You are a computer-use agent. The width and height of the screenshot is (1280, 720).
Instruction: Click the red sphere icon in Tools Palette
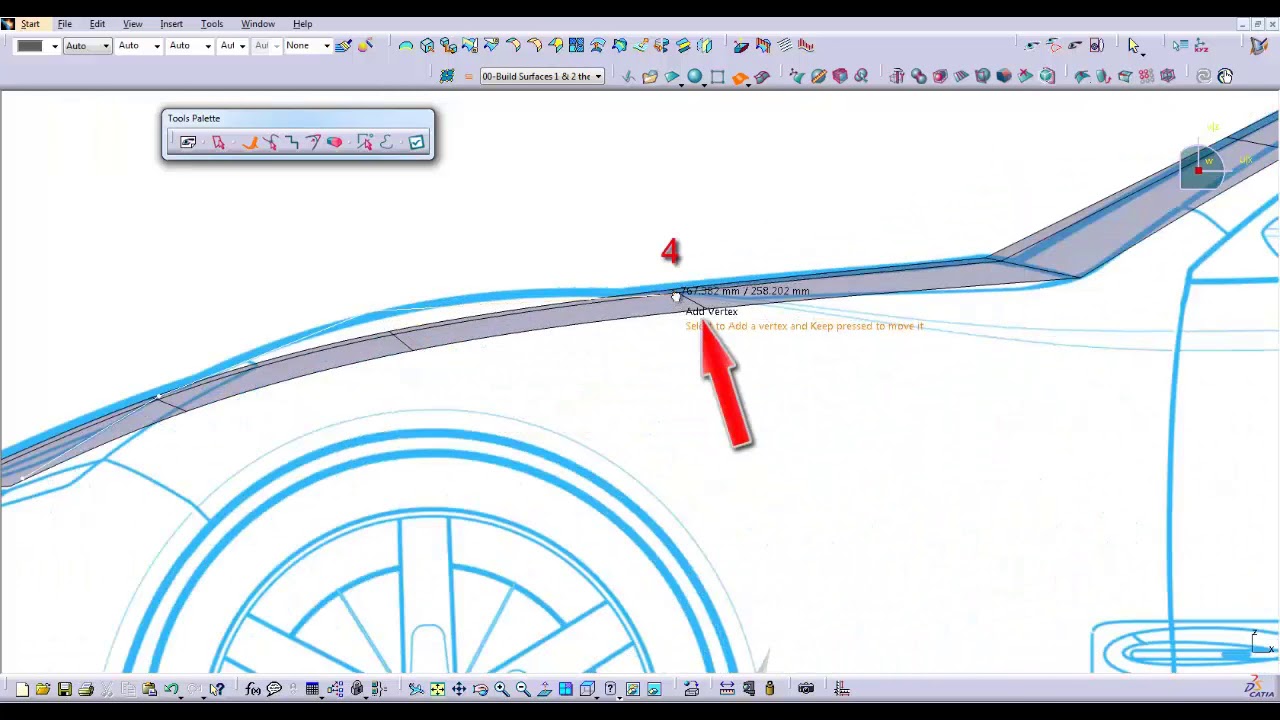334,142
